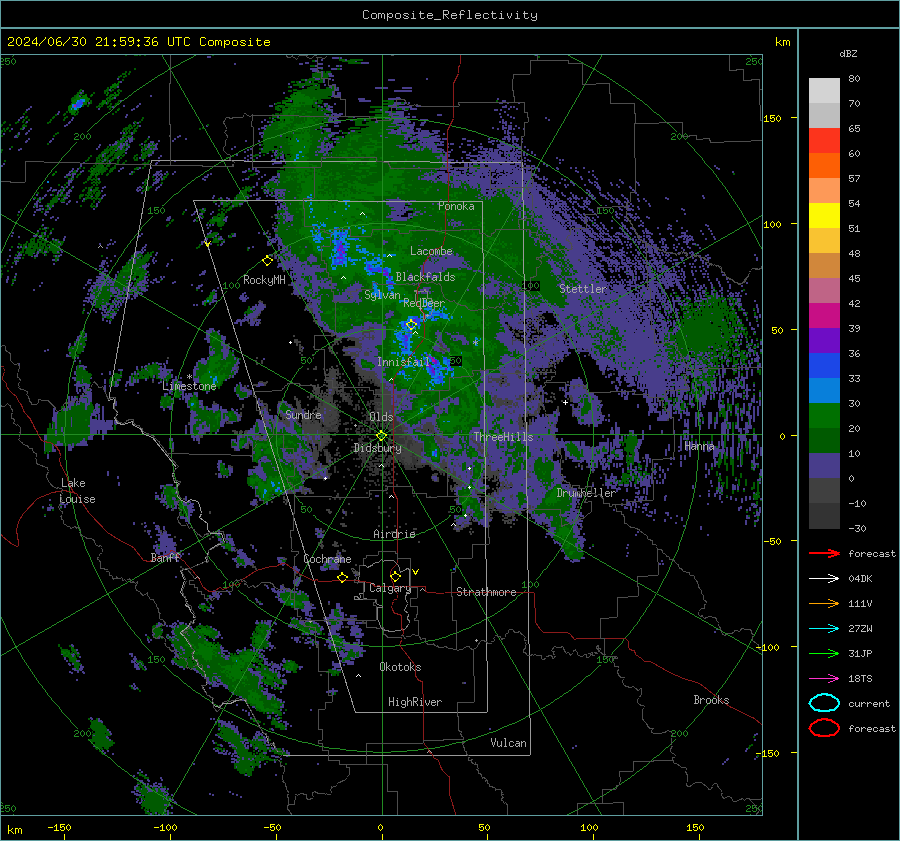
Task: Click the Banff city label
Action: pyautogui.click(x=165, y=557)
